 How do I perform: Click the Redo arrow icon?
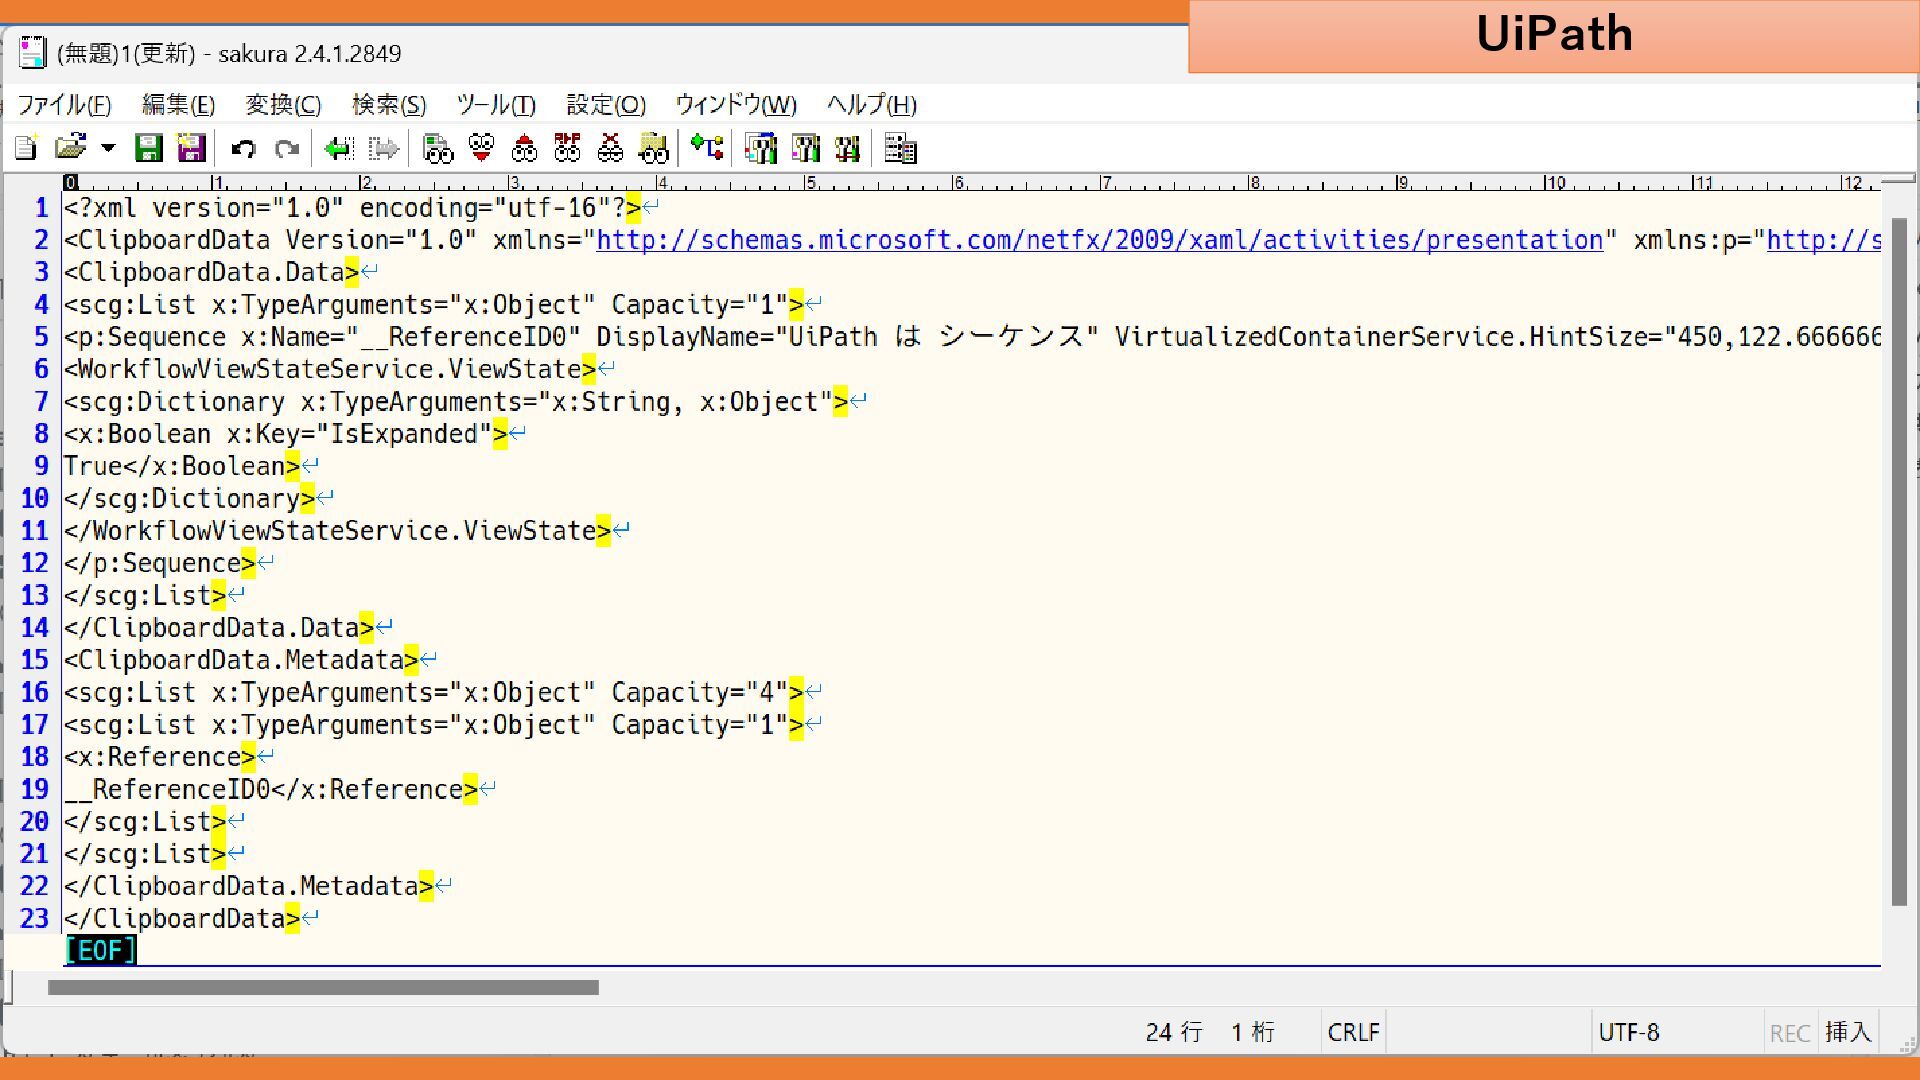287,149
